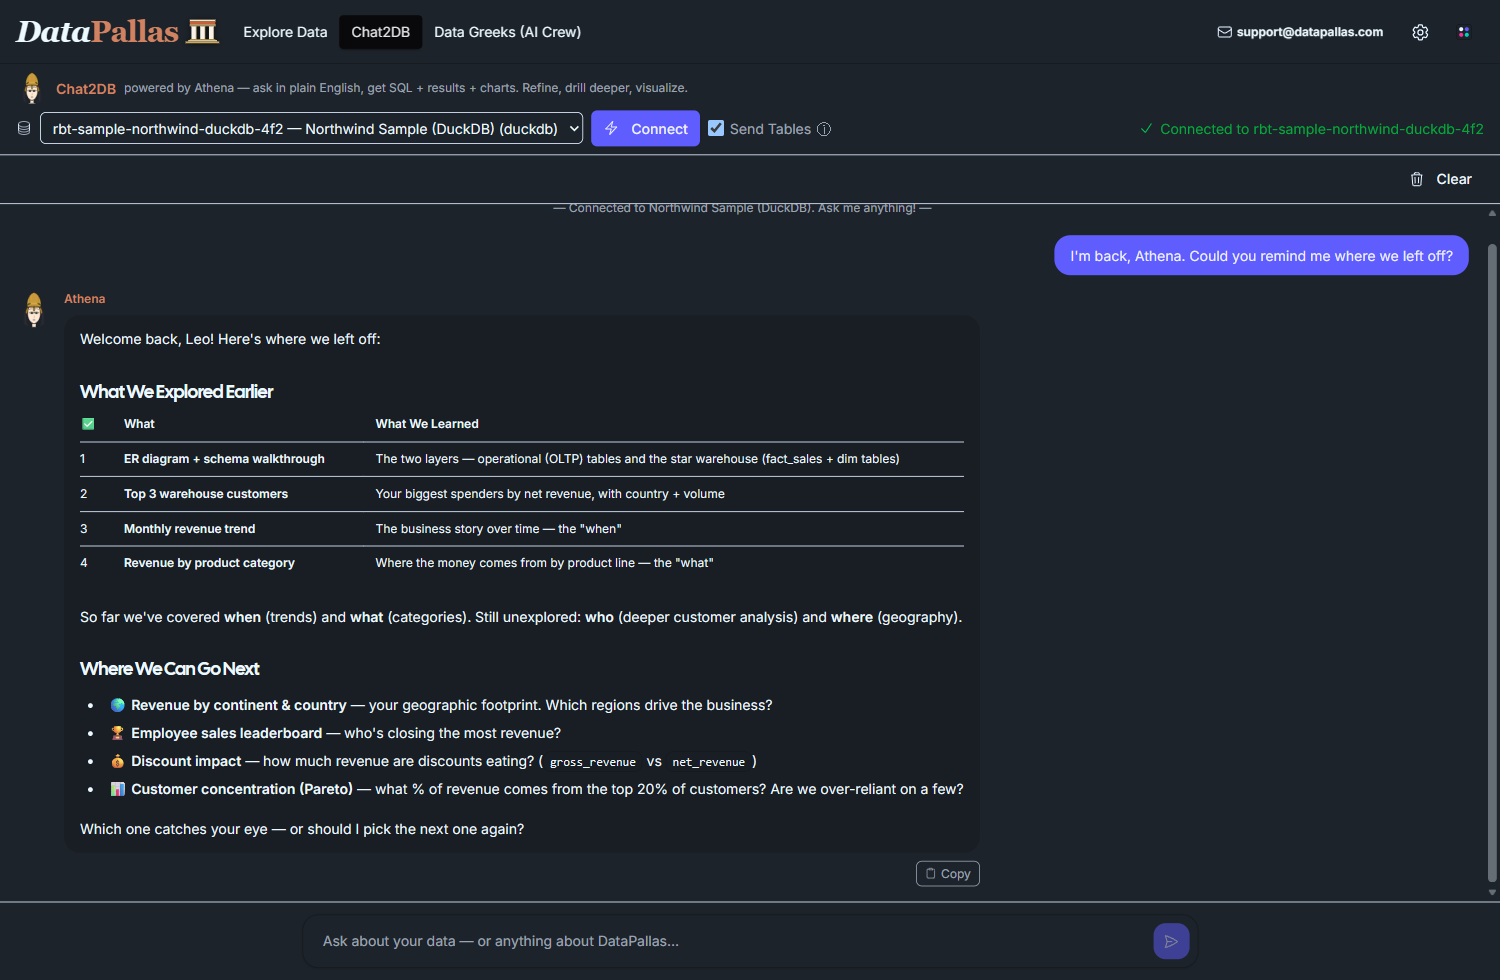This screenshot has width=1500, height=980.
Task: Click the "Where We Can Go Next" heading
Action: (x=170, y=668)
